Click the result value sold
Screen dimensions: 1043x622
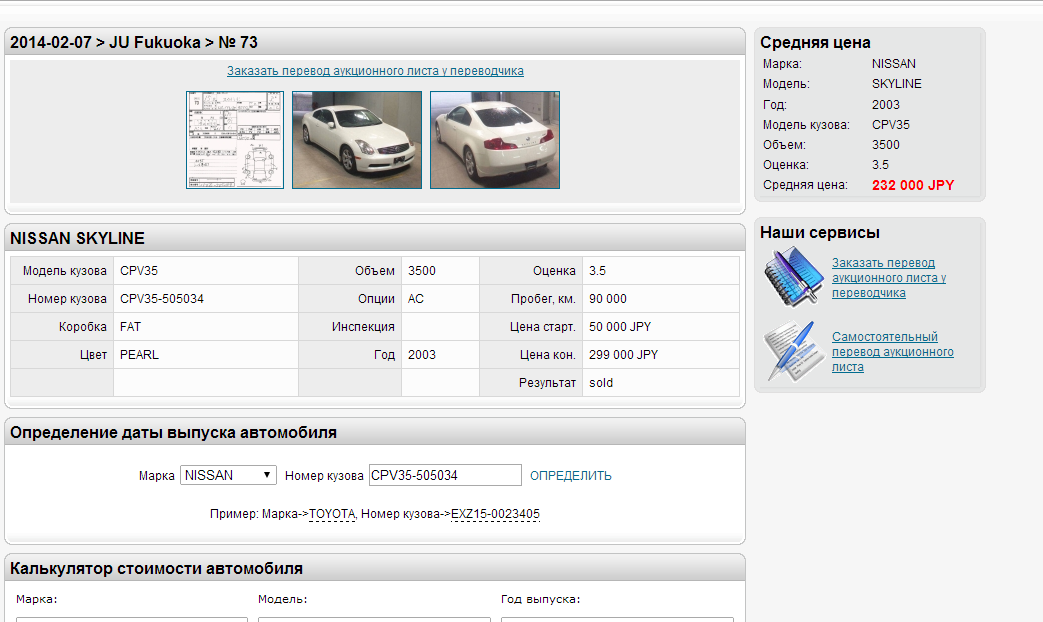click(x=601, y=383)
